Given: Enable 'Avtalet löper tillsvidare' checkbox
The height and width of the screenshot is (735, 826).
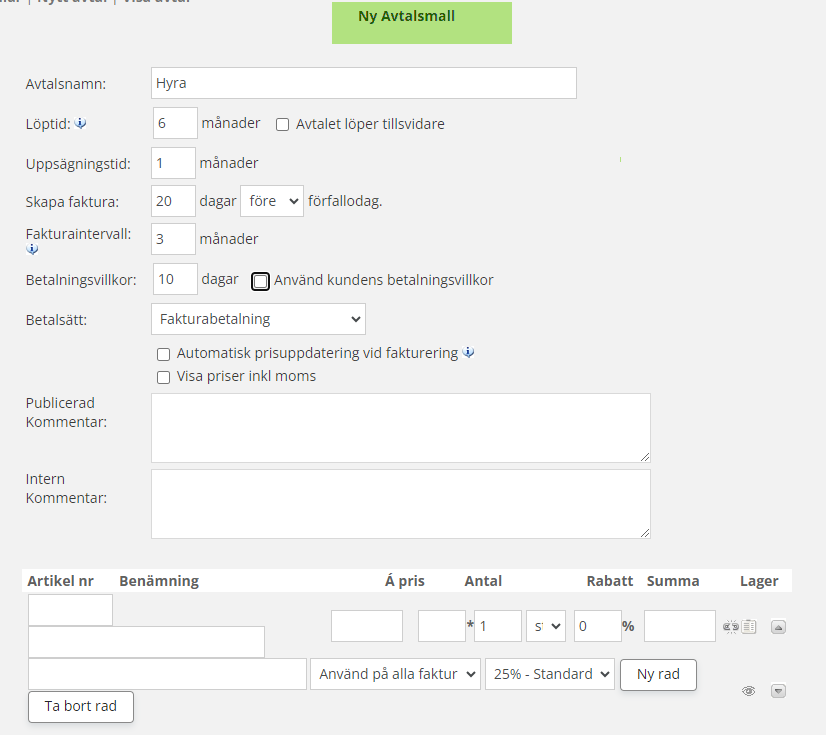Looking at the screenshot, I should [x=283, y=125].
